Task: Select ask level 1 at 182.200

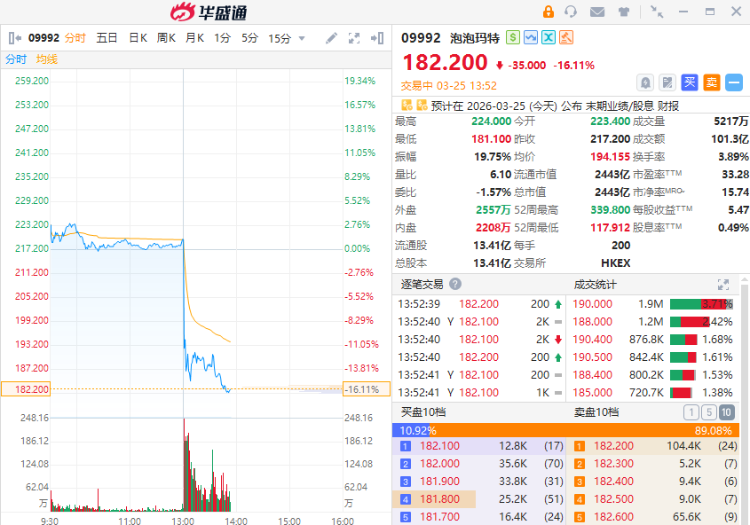Action: 653,446
